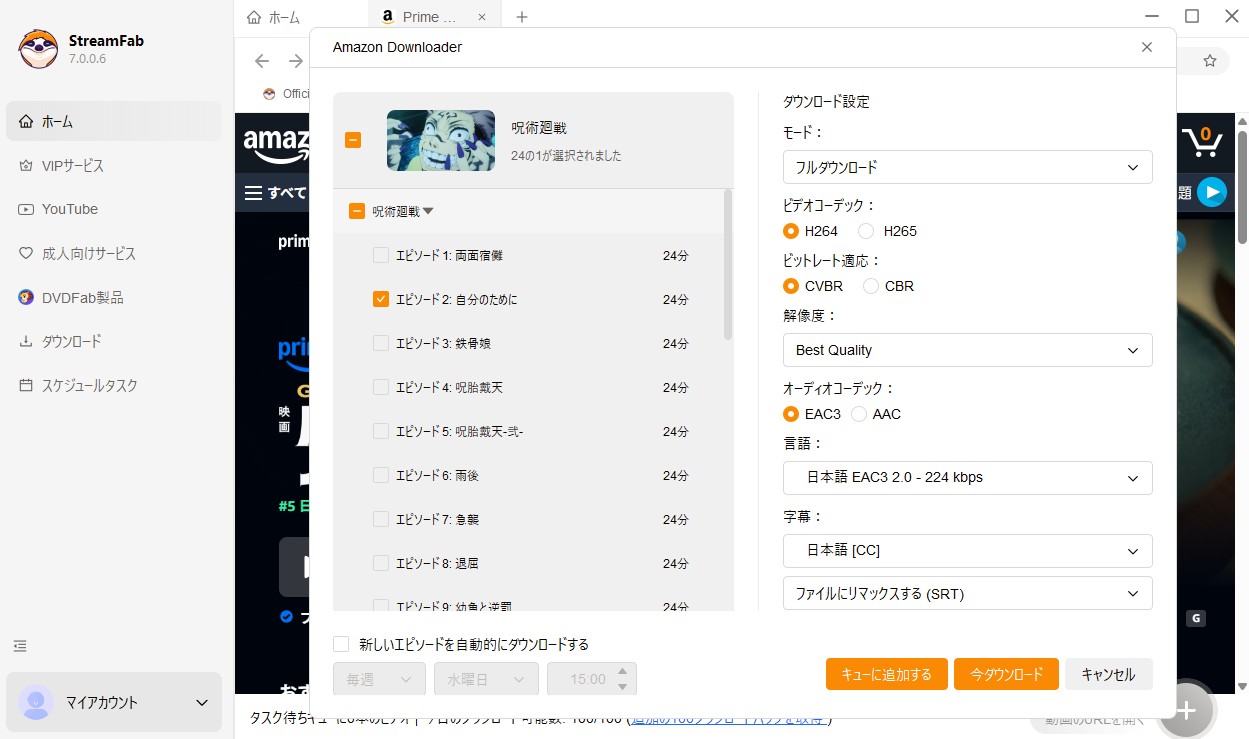Collapse sidebar using the menu toggle icon
The image size is (1249, 739).
pos(20,646)
